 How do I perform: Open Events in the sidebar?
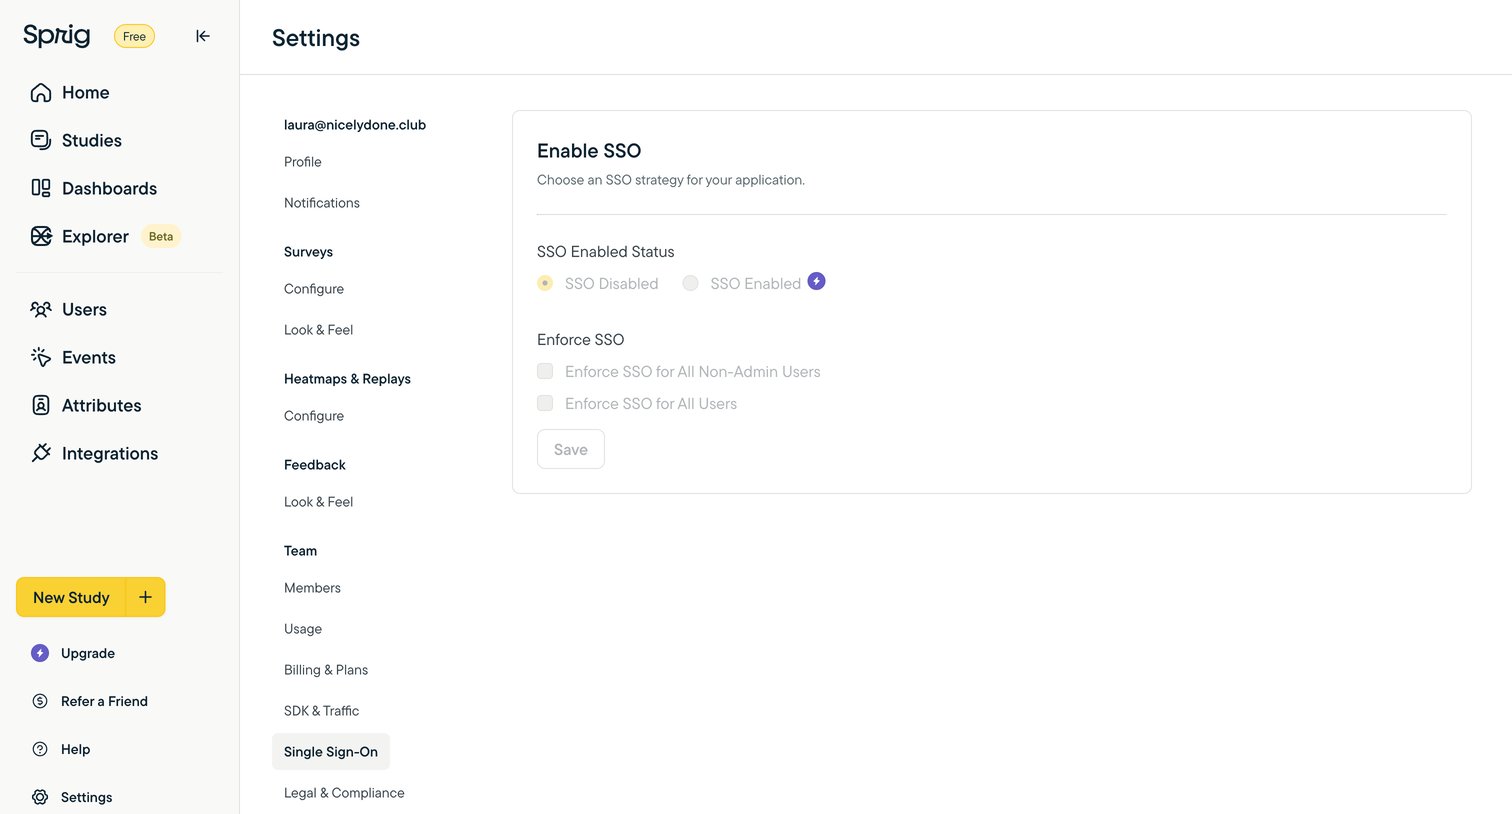[x=89, y=357]
